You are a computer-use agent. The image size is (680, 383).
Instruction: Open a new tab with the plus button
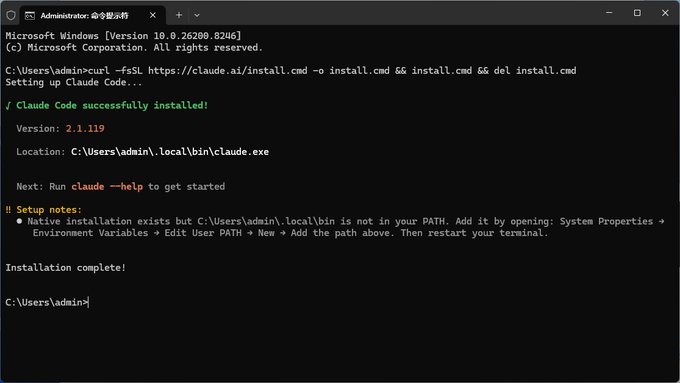179,15
